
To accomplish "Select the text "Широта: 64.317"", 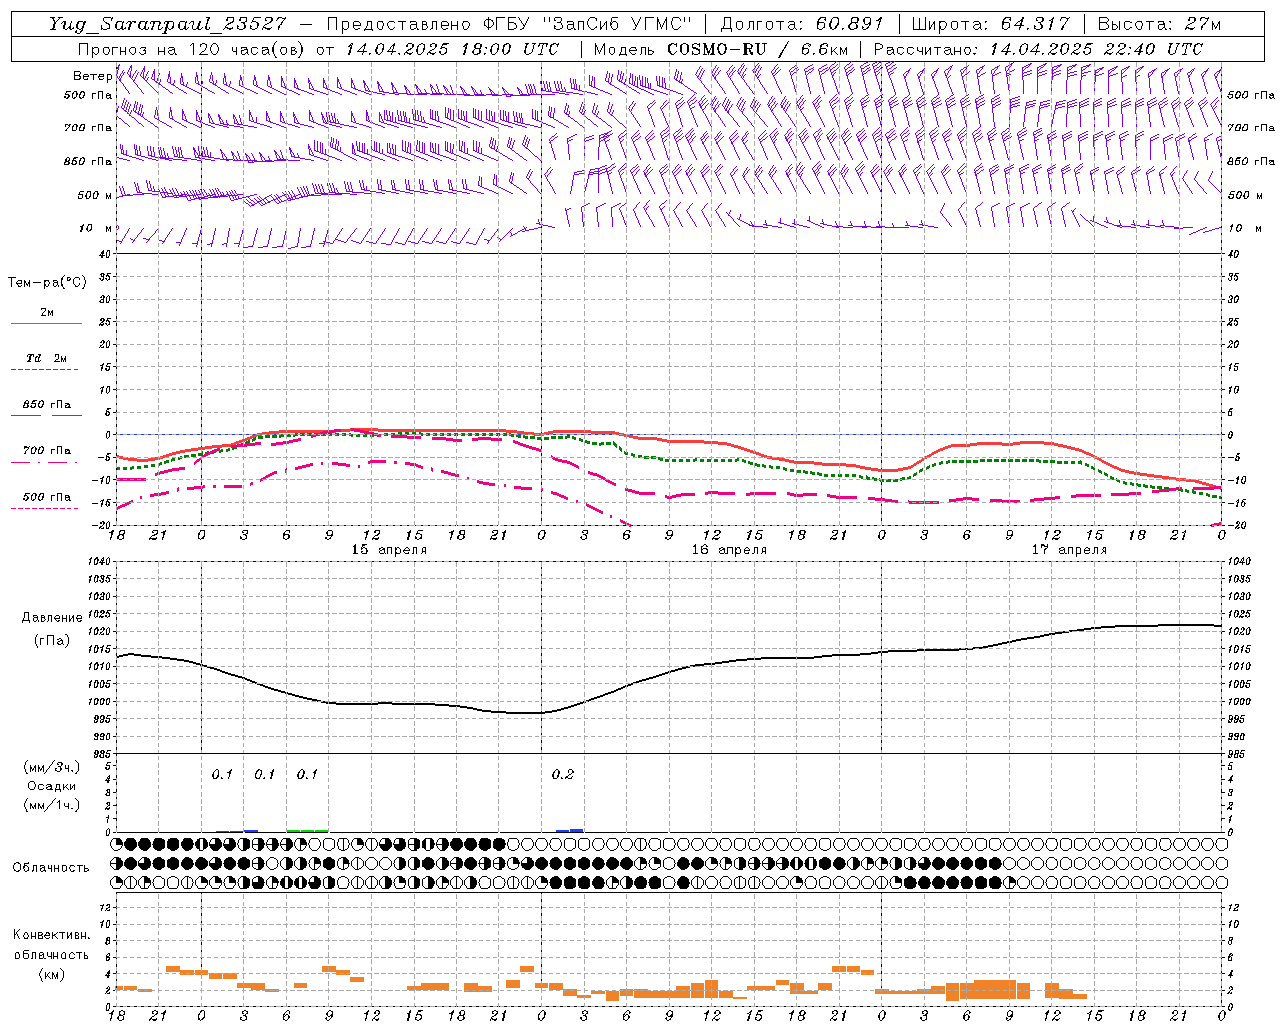I will click(x=989, y=25).
